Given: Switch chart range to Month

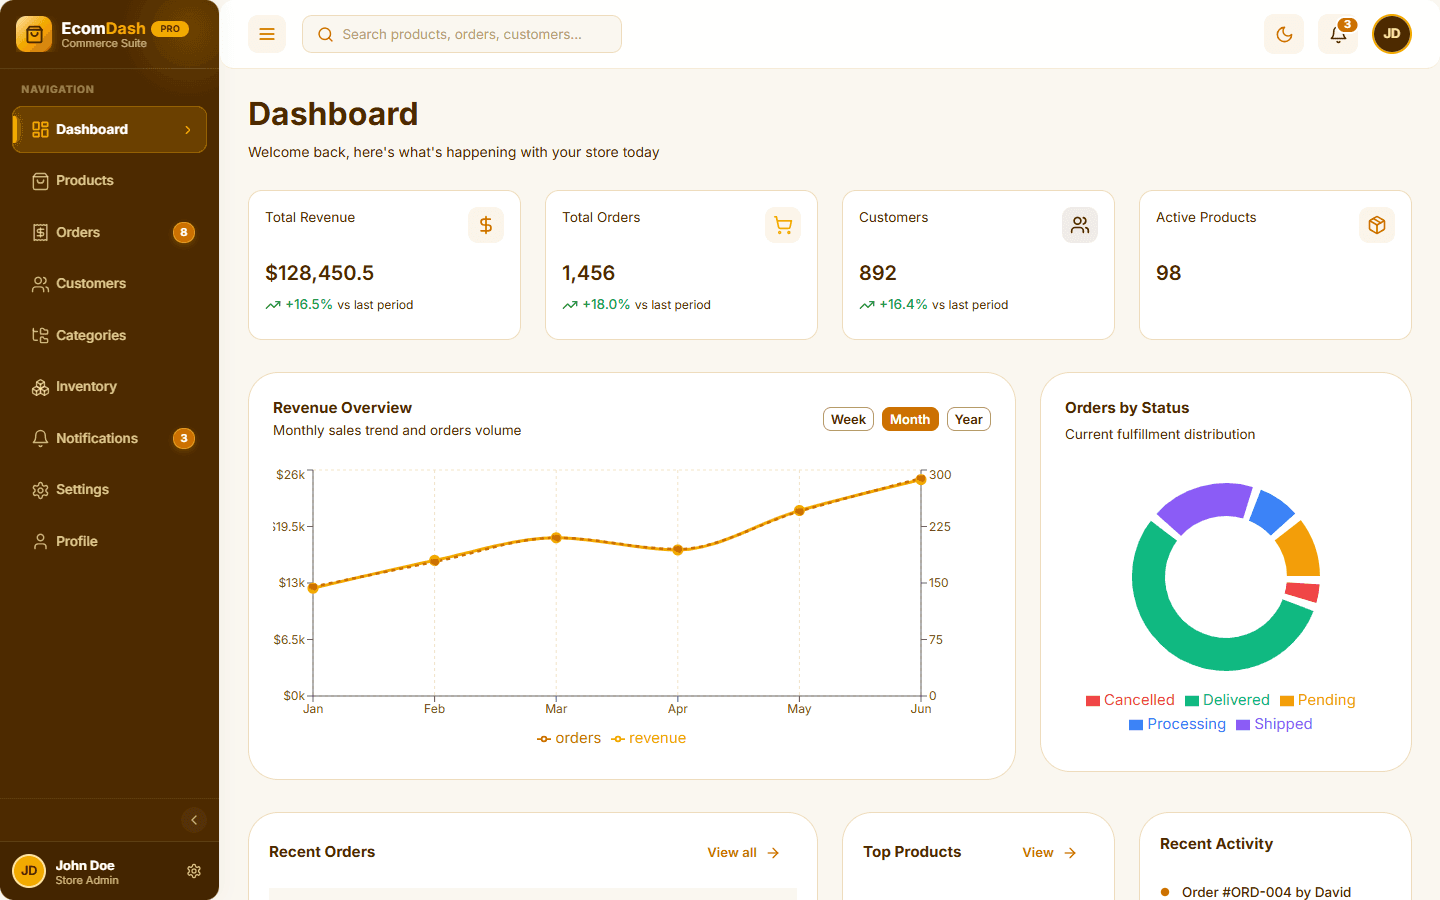Looking at the screenshot, I should click(910, 419).
